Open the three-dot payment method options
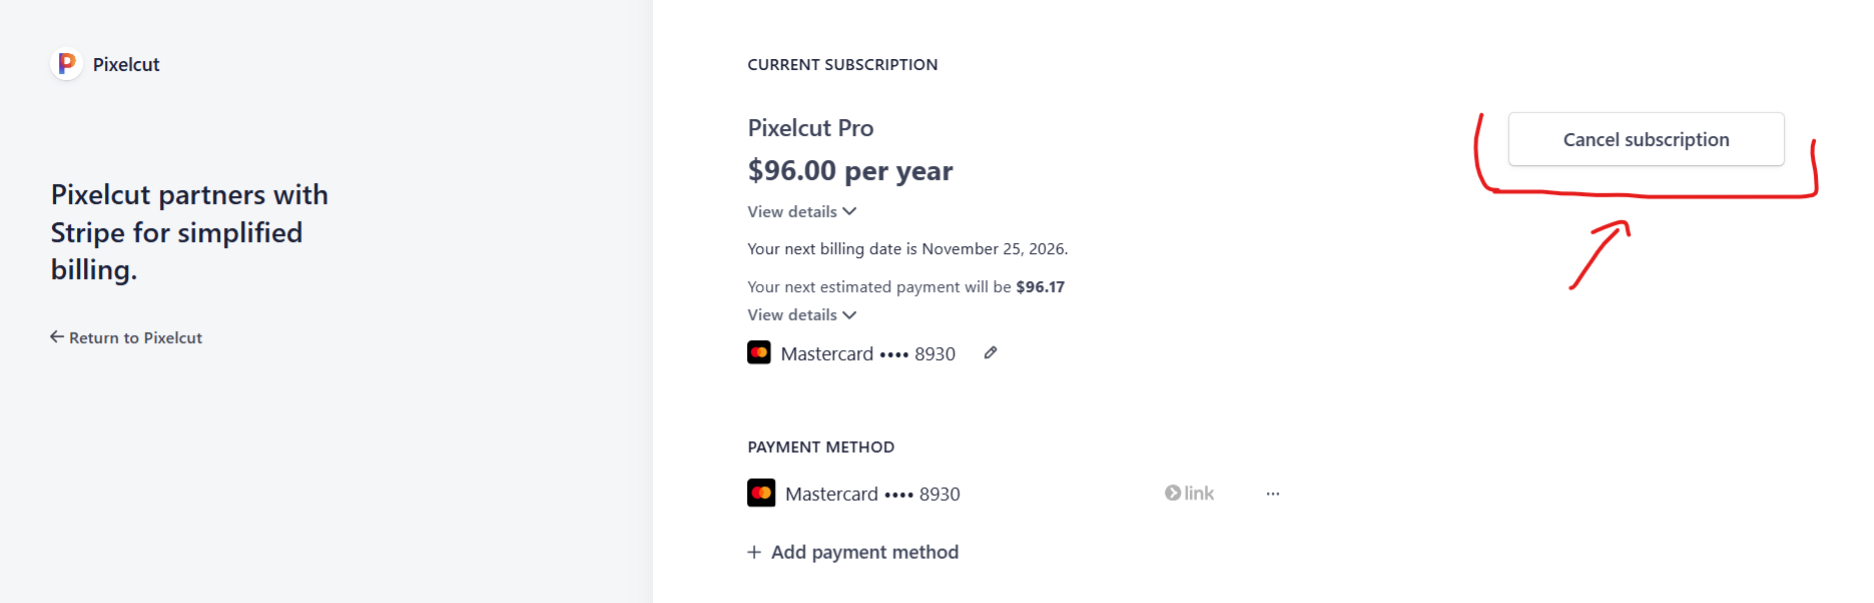The width and height of the screenshot is (1874, 603). coord(1272,494)
